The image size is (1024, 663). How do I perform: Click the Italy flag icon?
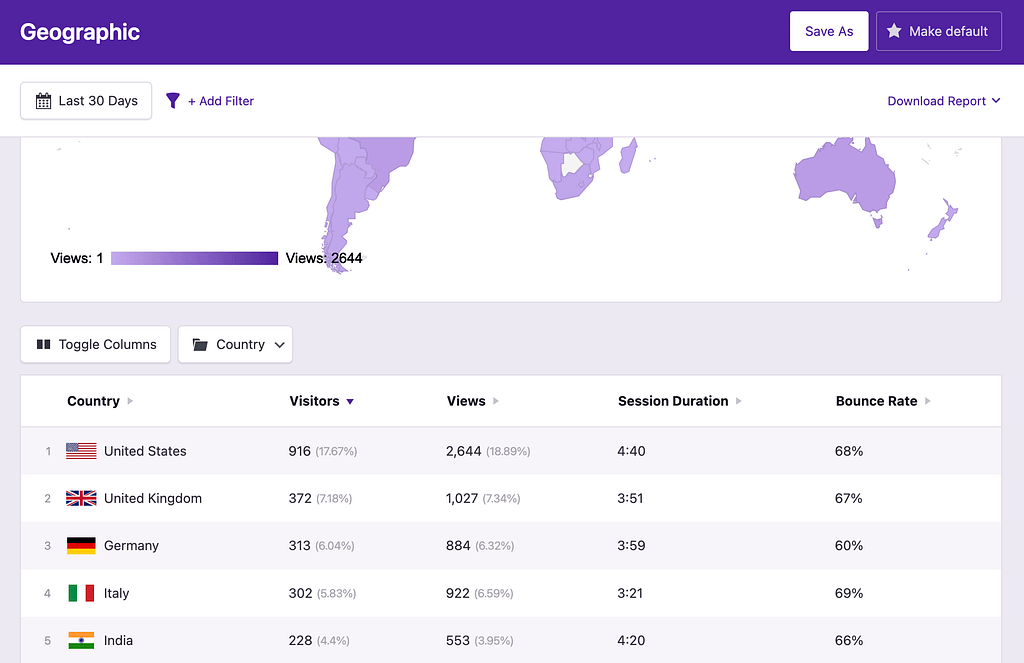pyautogui.click(x=81, y=593)
